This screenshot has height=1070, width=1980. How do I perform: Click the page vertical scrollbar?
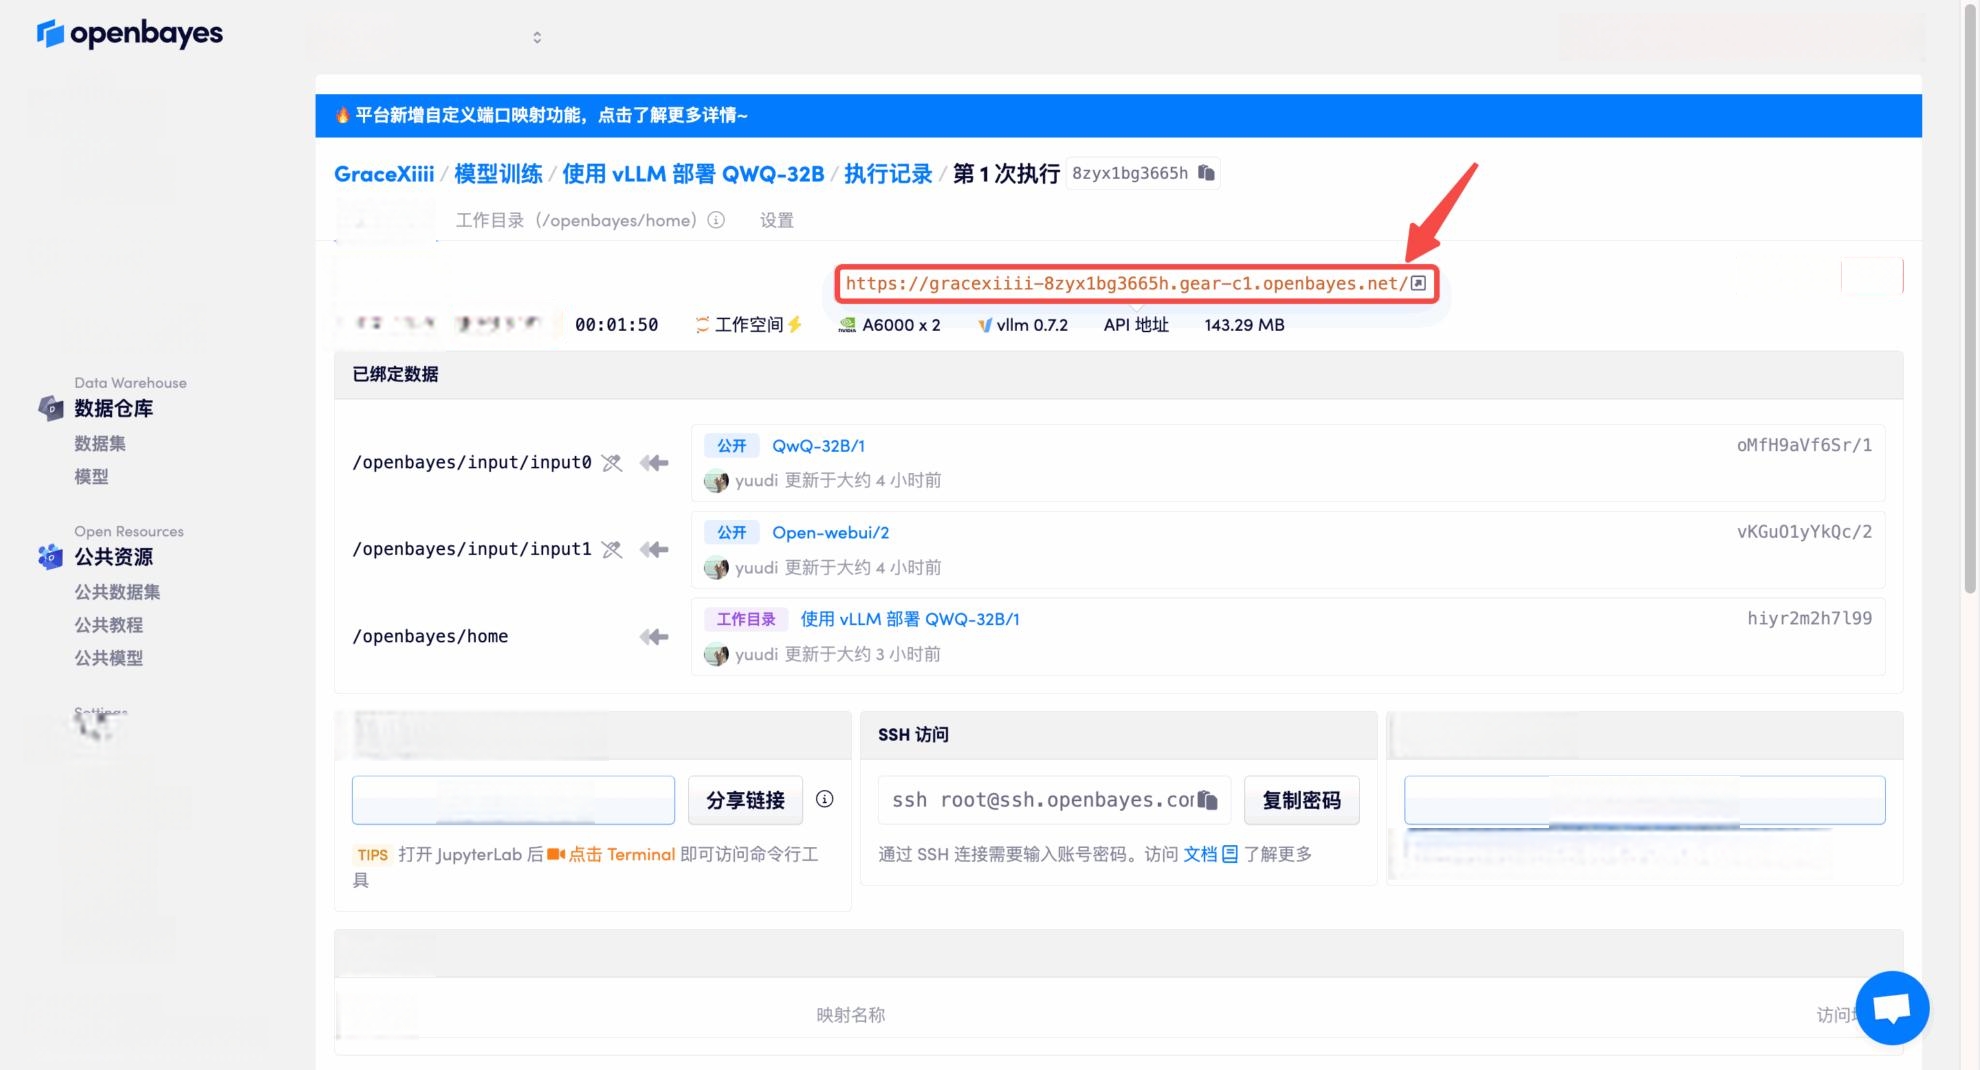(1970, 300)
